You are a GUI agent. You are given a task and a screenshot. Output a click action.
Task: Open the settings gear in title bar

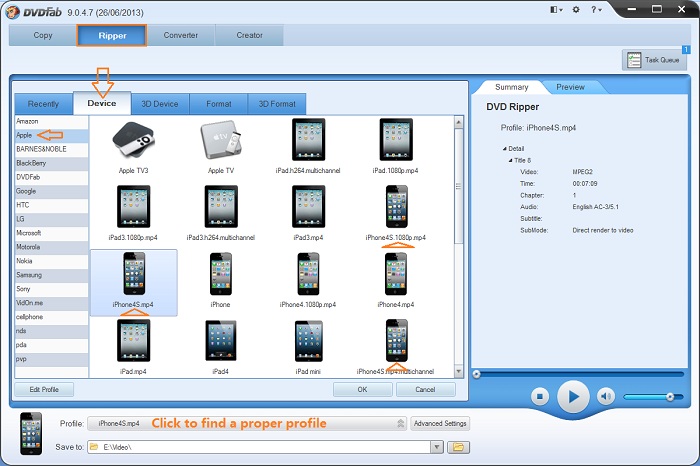click(576, 9)
